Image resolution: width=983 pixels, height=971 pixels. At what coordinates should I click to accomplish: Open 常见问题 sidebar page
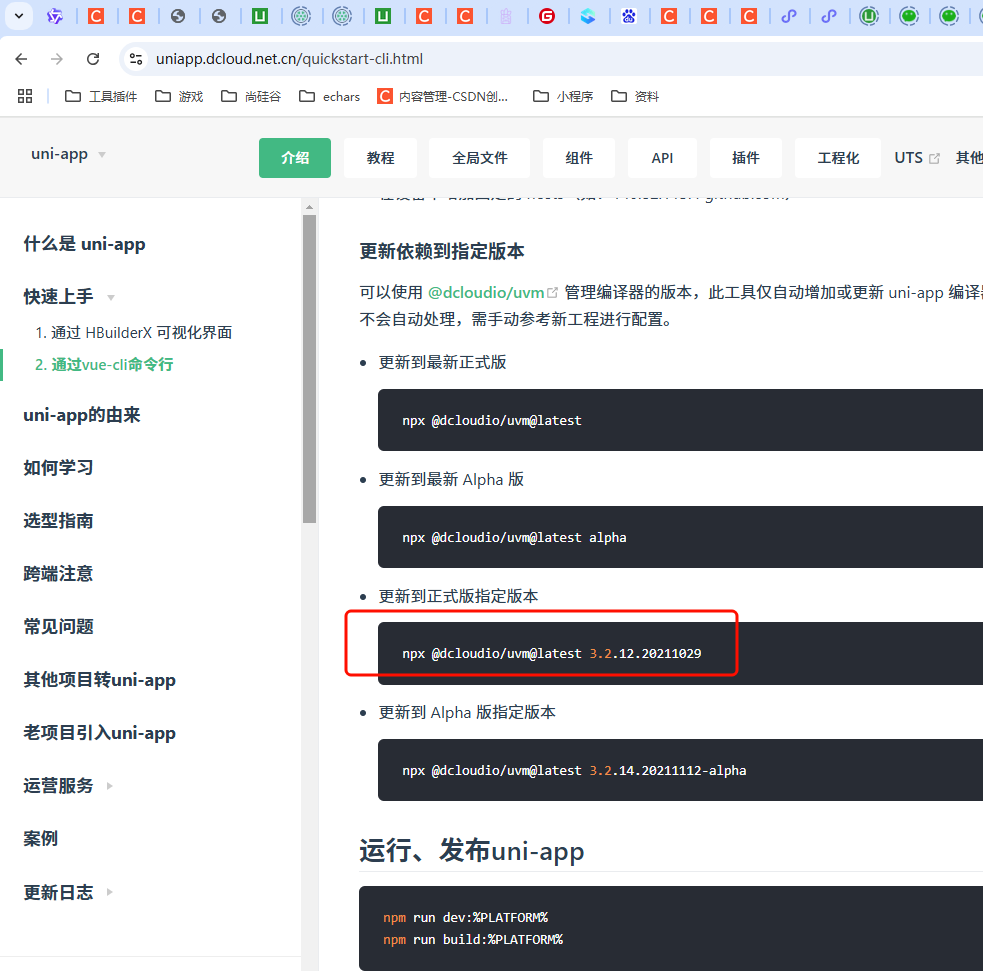(58, 627)
